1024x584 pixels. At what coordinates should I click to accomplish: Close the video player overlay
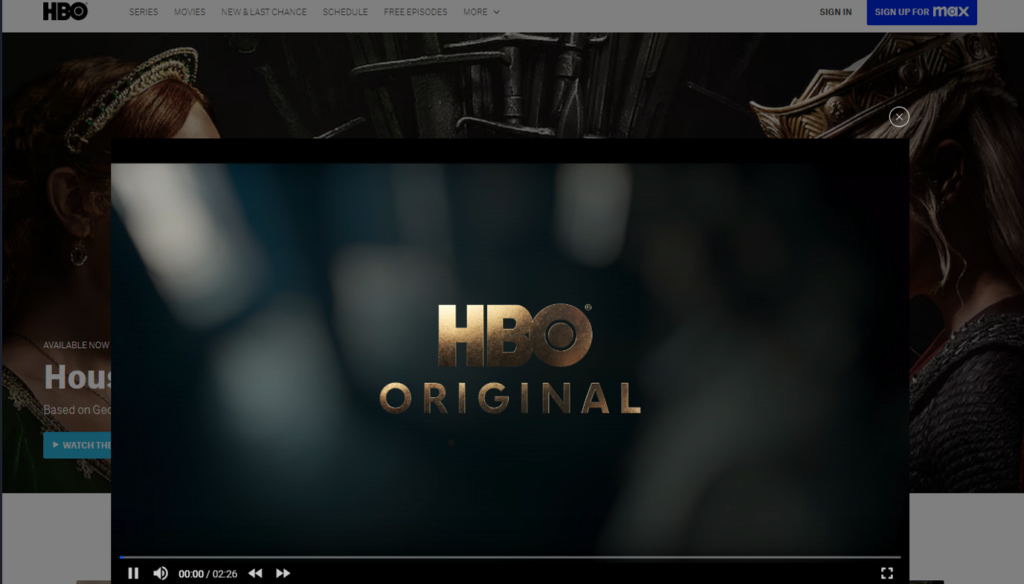899,117
